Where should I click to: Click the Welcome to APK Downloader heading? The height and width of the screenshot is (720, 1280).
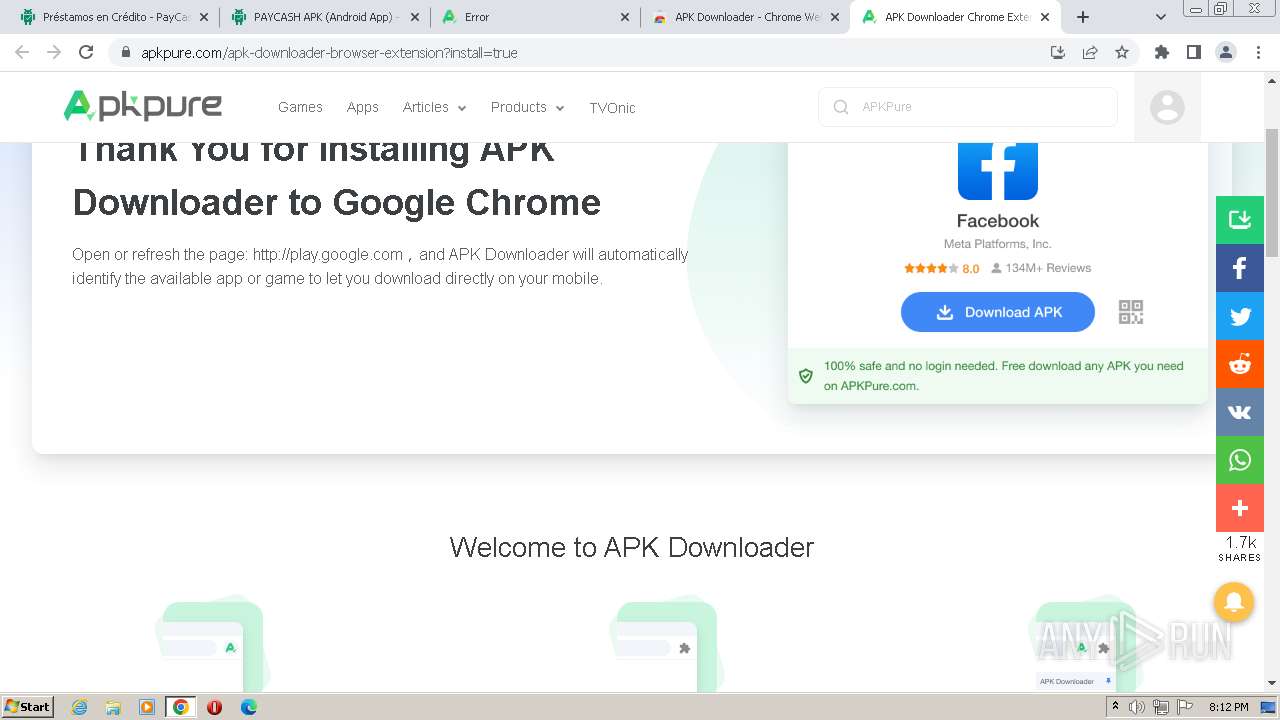(632, 547)
